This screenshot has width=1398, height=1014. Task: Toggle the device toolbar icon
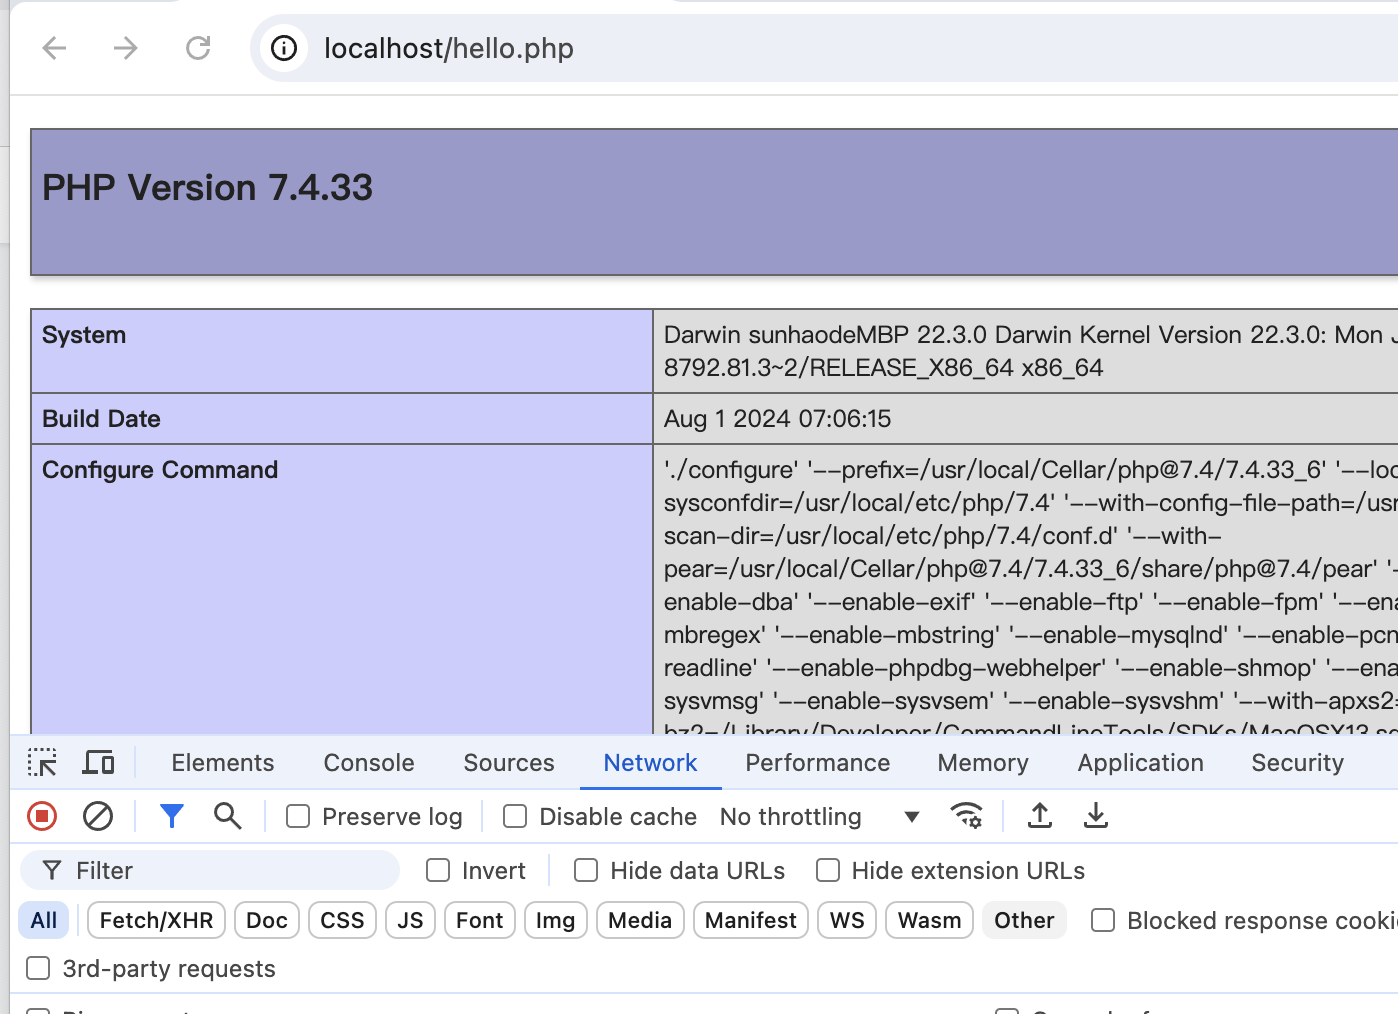point(98,763)
